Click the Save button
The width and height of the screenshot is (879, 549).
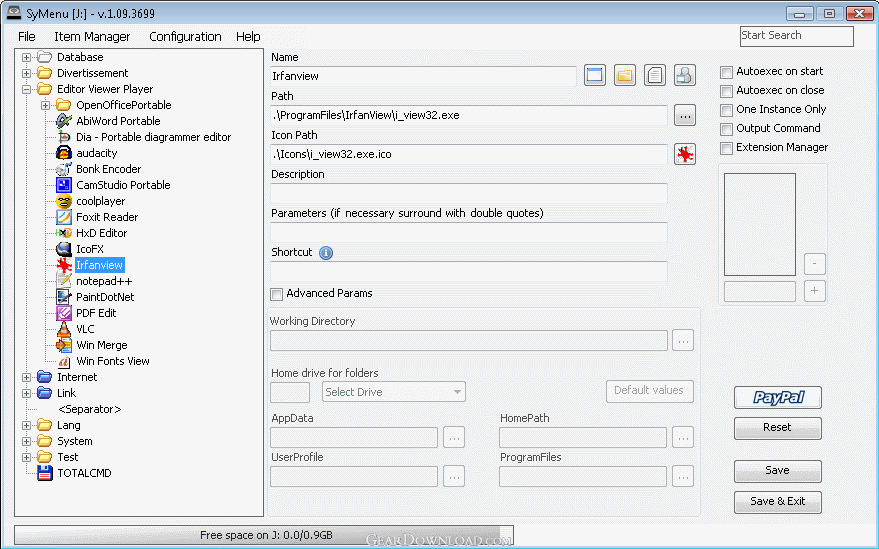click(x=778, y=471)
